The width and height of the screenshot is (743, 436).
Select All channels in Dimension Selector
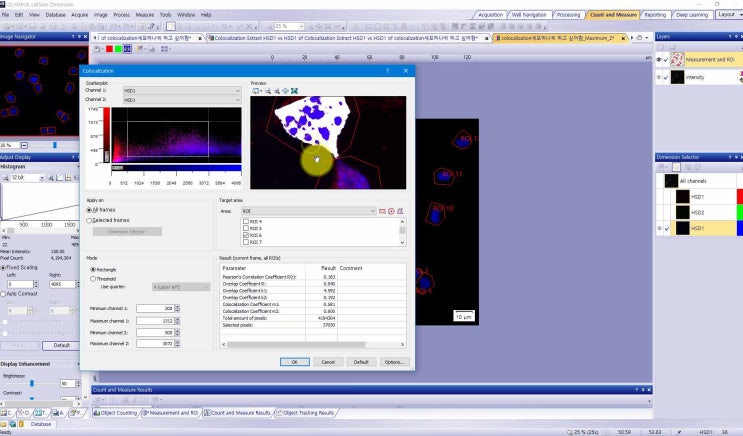tap(693, 181)
